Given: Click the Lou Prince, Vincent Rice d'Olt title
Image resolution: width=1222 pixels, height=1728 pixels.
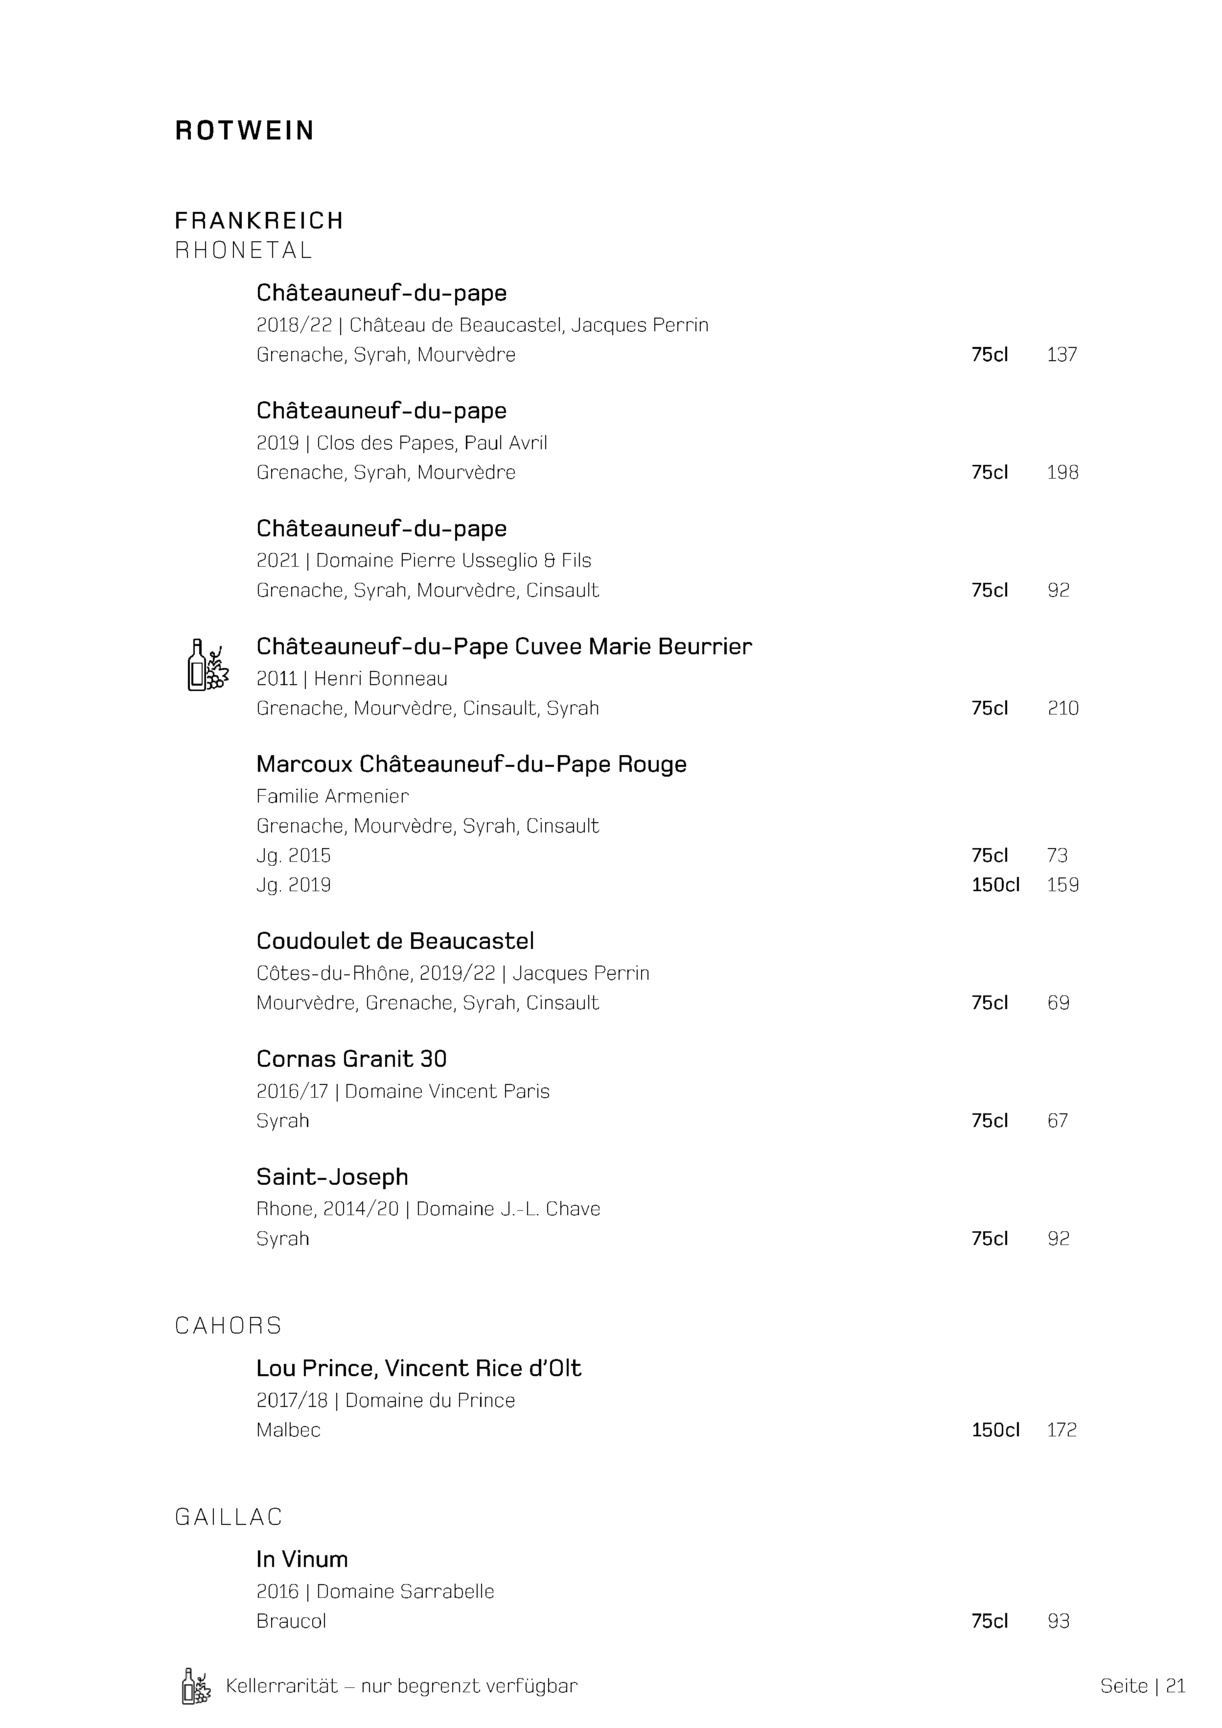Looking at the screenshot, I should [418, 1368].
